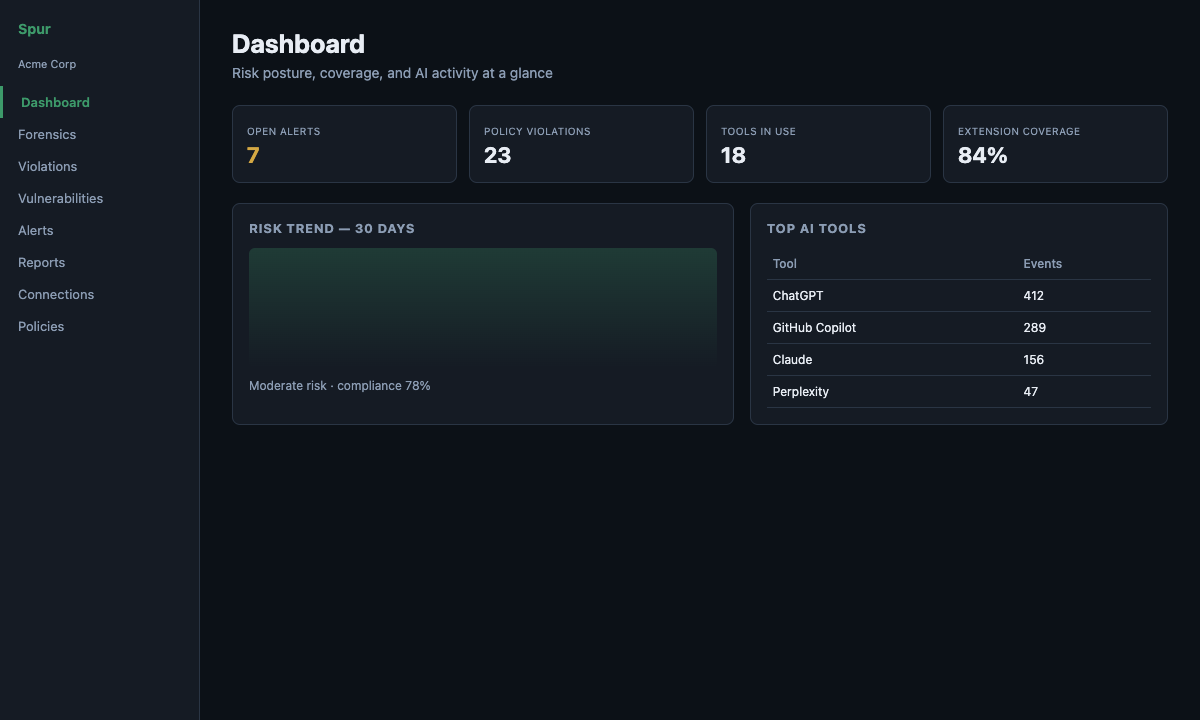Go to Forensics in the sidebar
Viewport: 1200px width, 720px height.
tap(100, 134)
